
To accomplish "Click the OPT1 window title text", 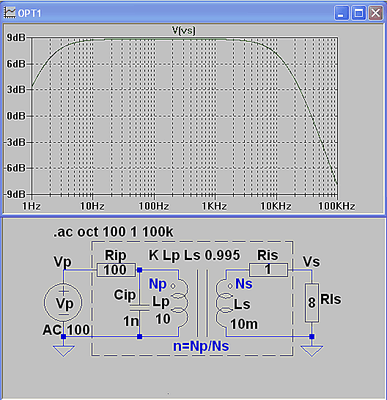I will (30, 13).
